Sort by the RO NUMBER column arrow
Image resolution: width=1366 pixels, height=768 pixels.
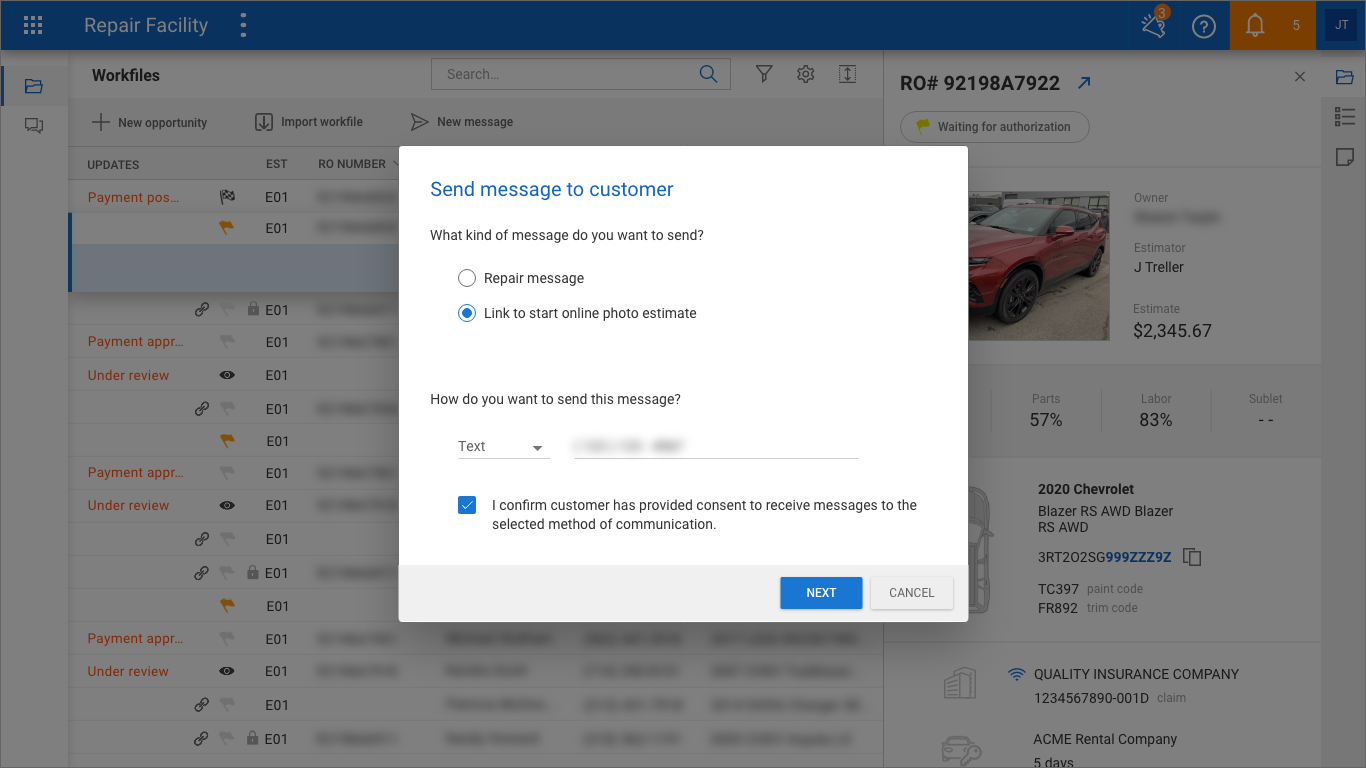pos(398,164)
